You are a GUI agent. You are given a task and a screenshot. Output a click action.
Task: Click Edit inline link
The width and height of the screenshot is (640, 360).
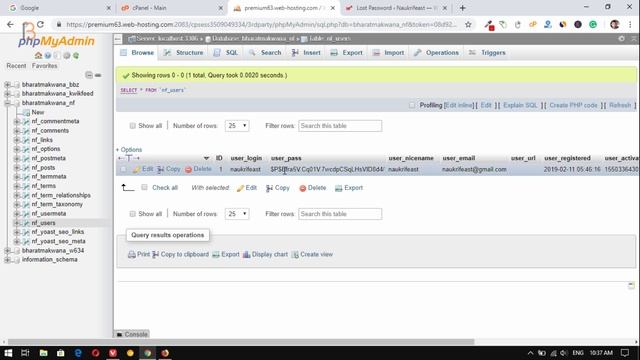pyautogui.click(x=459, y=105)
